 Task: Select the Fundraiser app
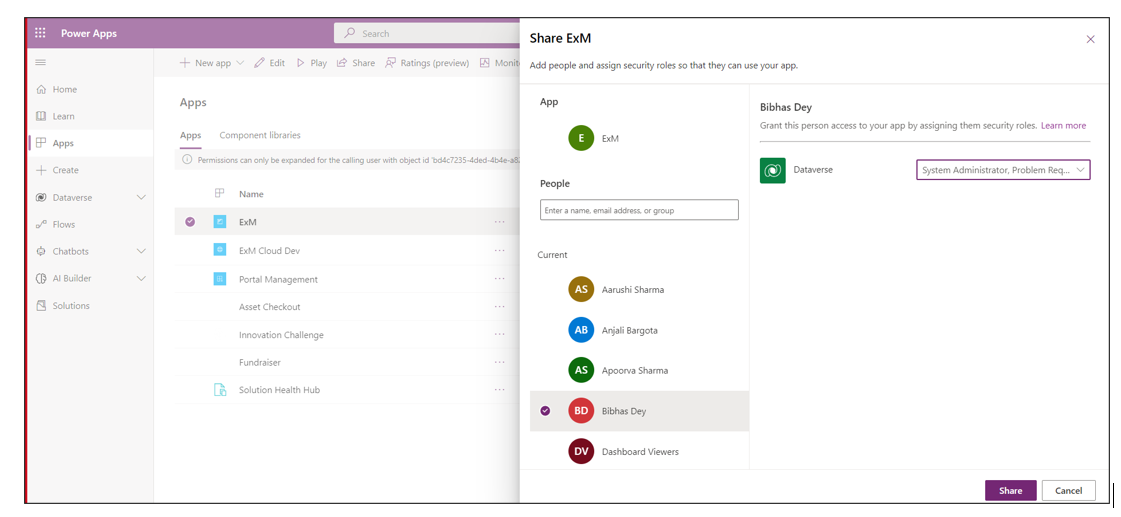(x=260, y=363)
